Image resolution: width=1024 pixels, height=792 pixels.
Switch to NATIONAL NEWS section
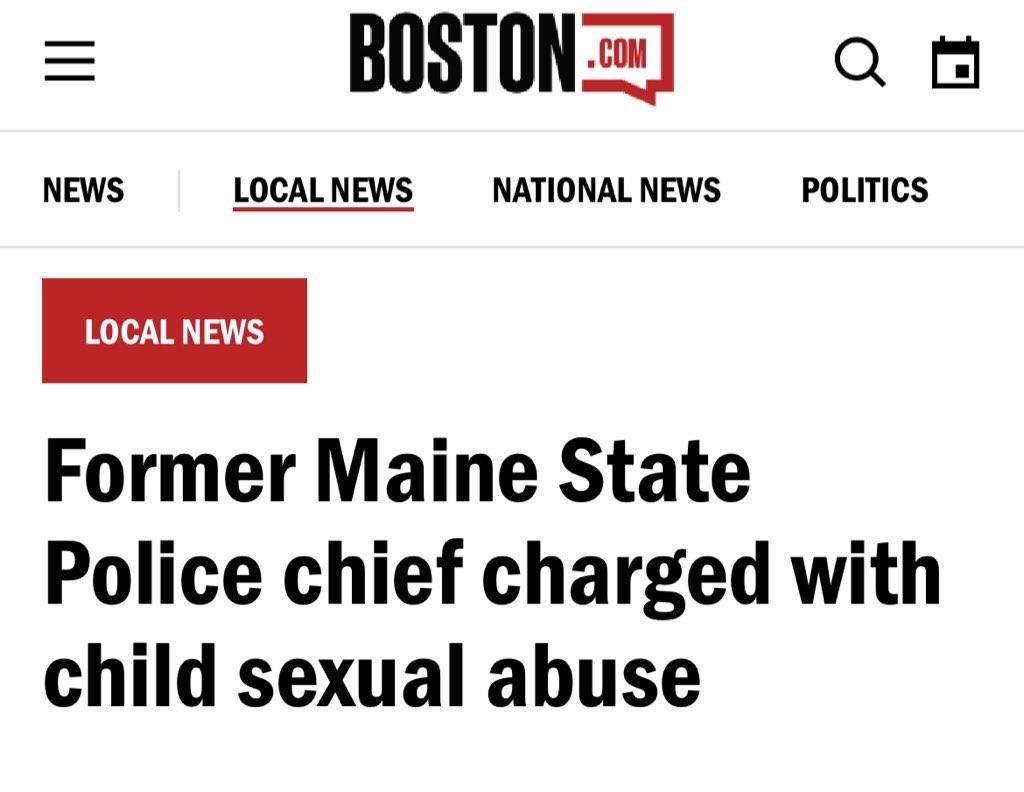coord(606,190)
